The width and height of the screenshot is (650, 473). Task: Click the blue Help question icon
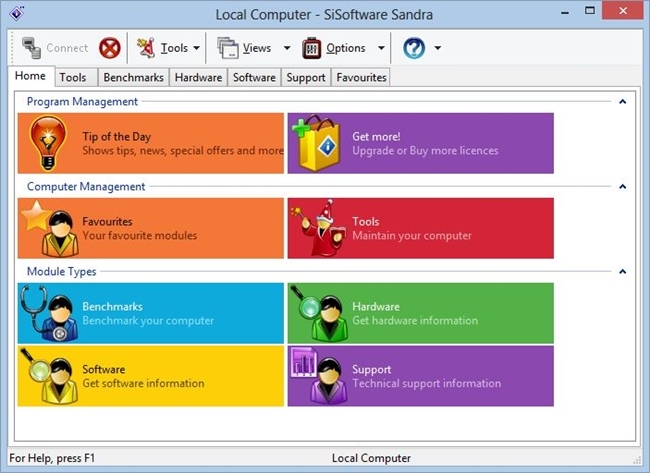click(414, 48)
